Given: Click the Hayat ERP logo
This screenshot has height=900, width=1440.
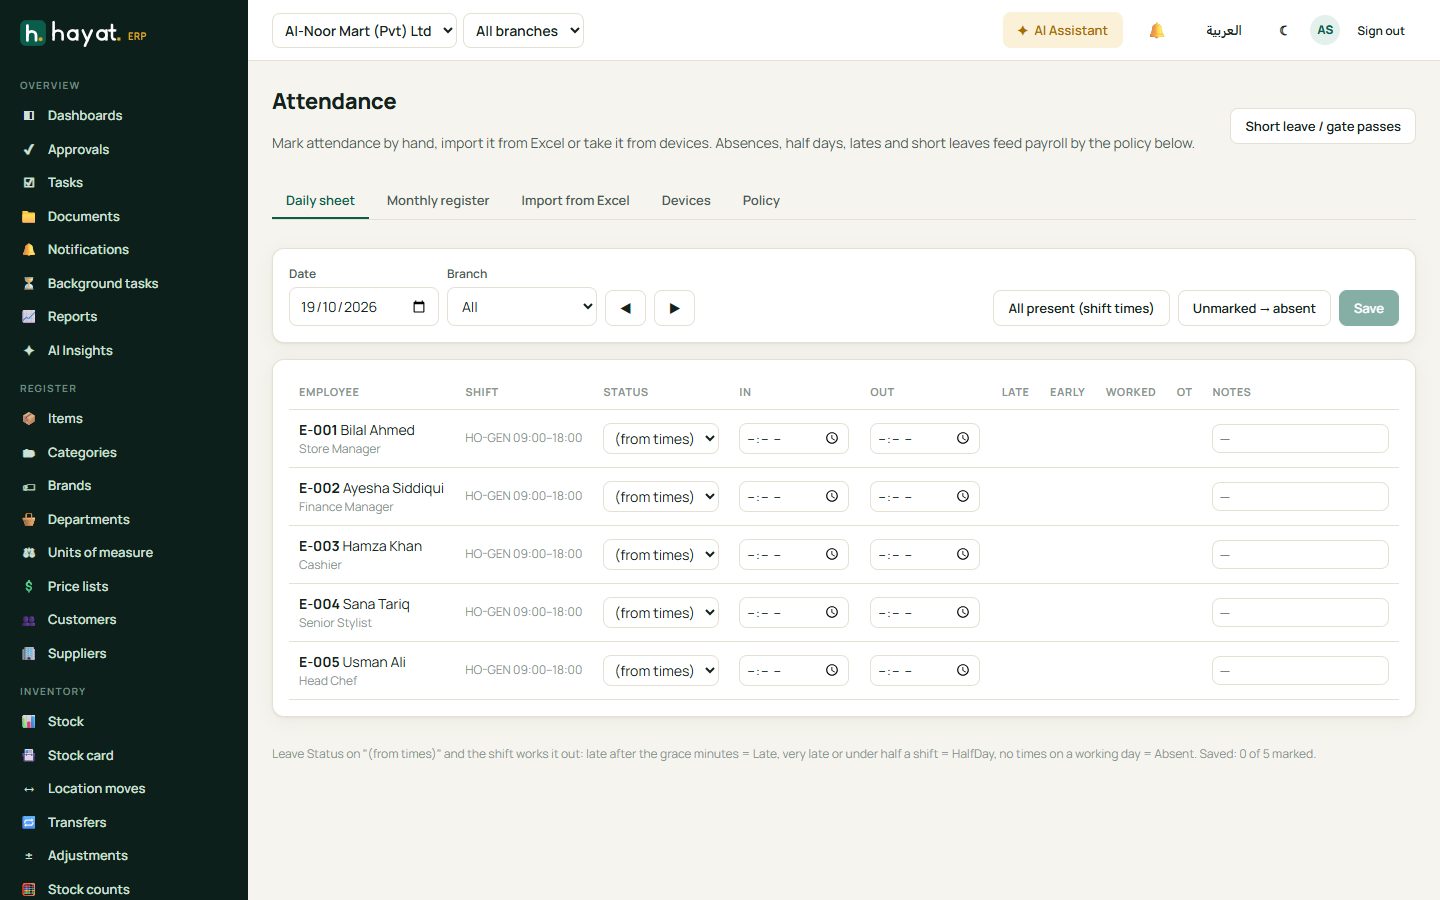Looking at the screenshot, I should [84, 34].
